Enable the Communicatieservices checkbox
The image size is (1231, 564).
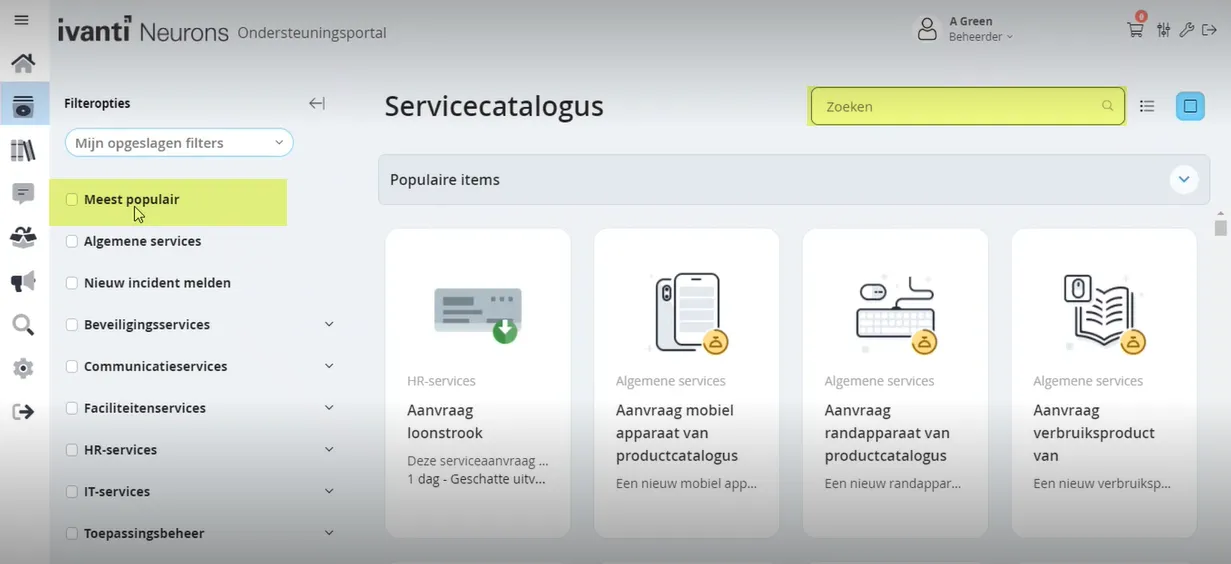point(72,367)
